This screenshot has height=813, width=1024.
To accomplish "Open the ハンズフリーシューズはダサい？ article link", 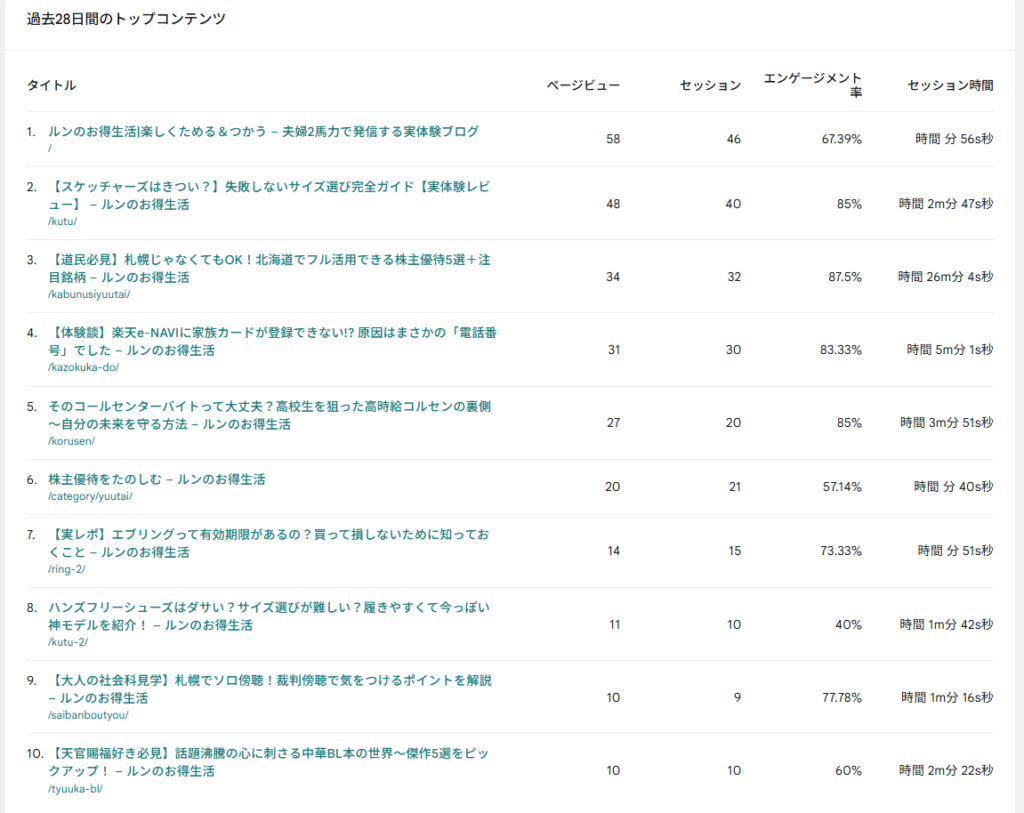I will [x=272, y=616].
